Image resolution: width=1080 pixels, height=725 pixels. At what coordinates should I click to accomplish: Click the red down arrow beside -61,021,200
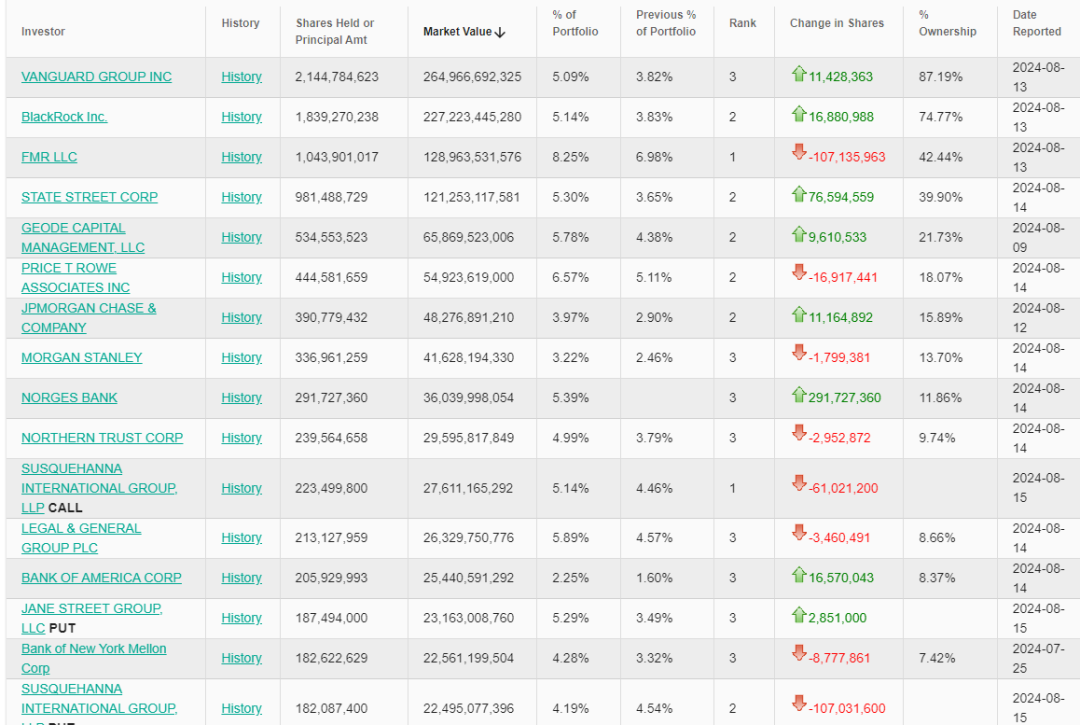point(799,483)
